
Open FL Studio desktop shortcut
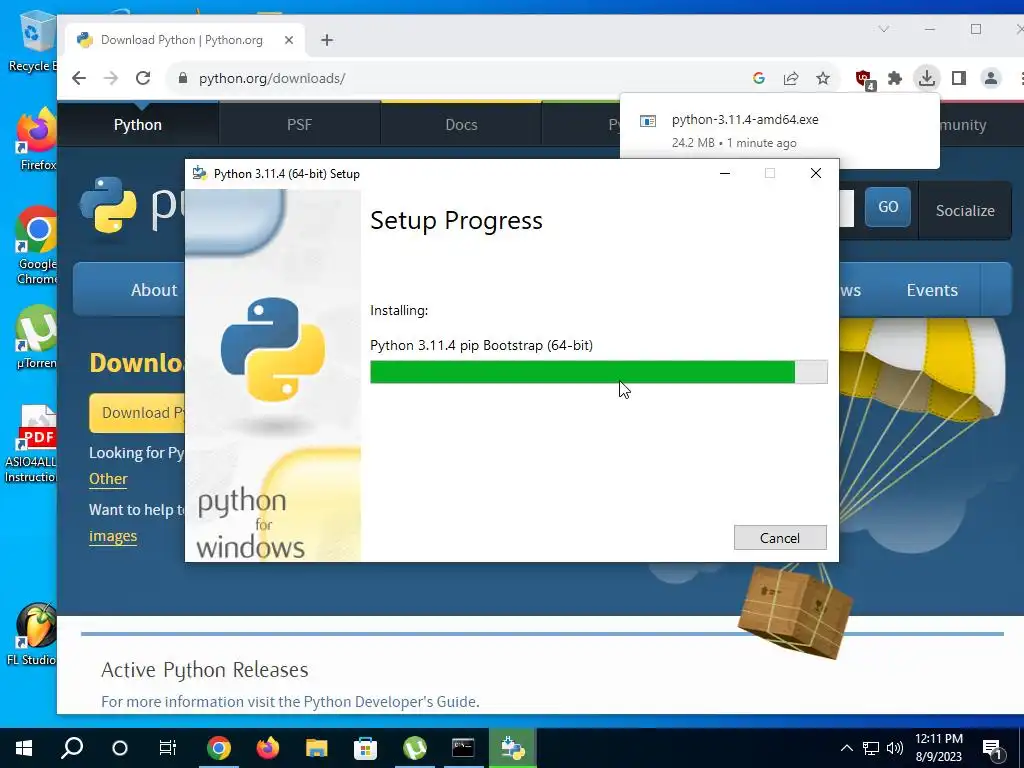tap(33, 634)
